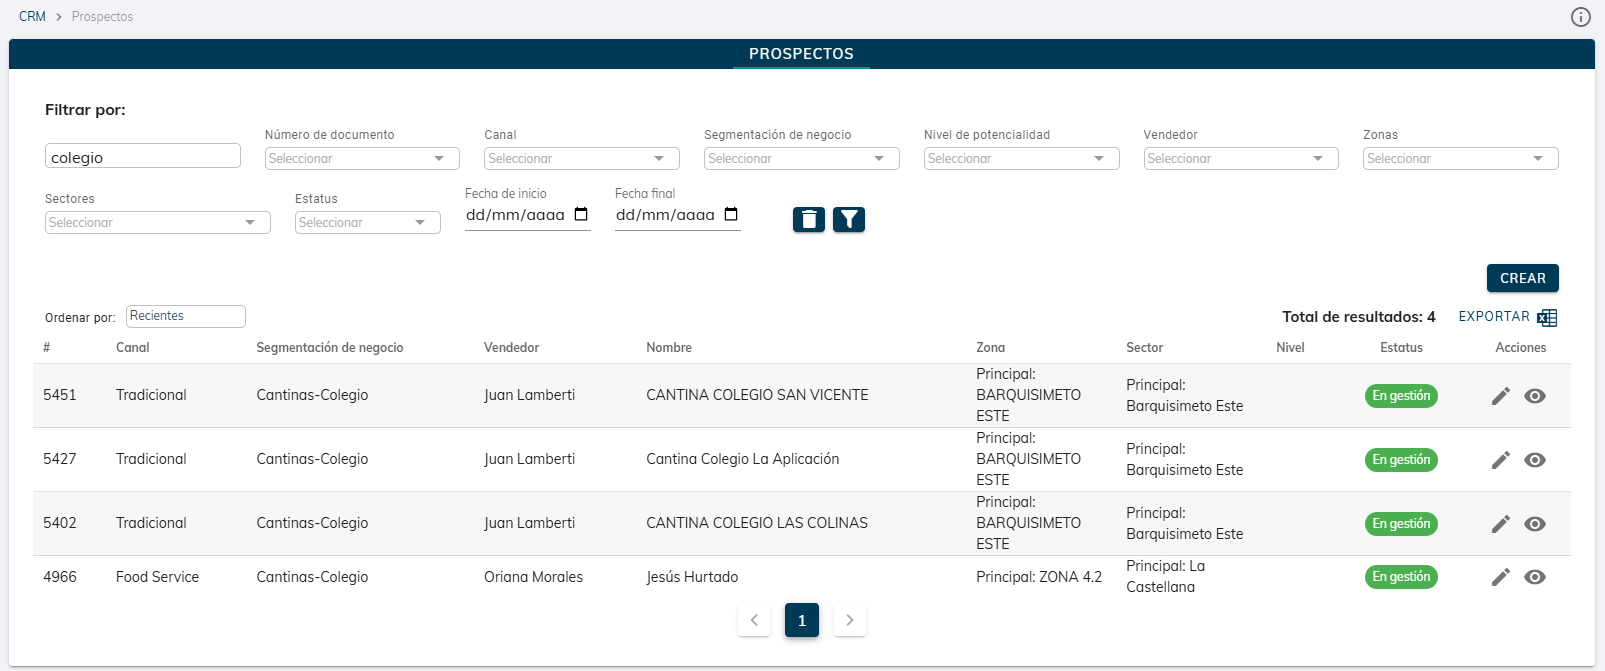Open the Fecha de inicio calendar picker
The height and width of the screenshot is (671, 1605).
coord(581,215)
